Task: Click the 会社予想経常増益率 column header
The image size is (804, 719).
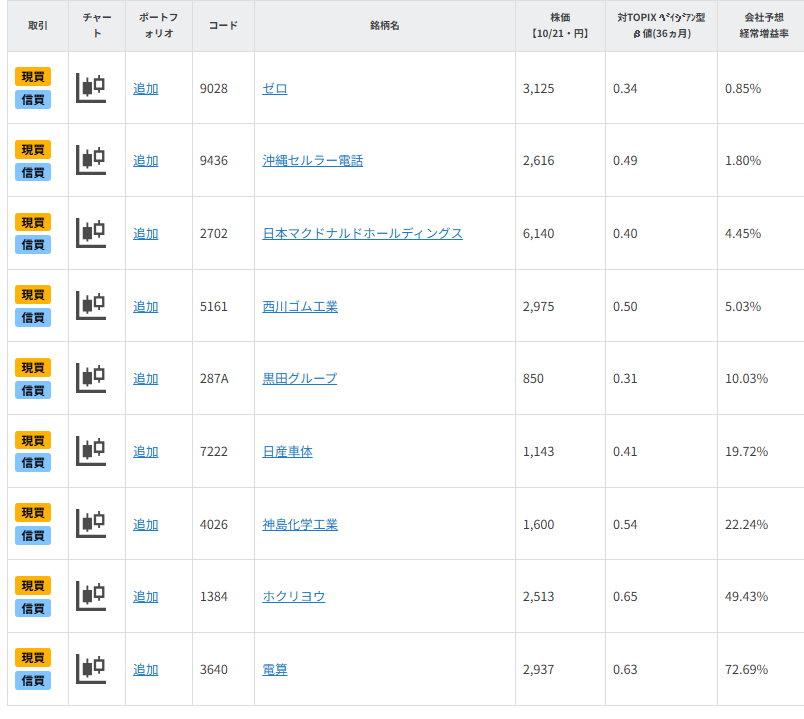Action: (760, 25)
